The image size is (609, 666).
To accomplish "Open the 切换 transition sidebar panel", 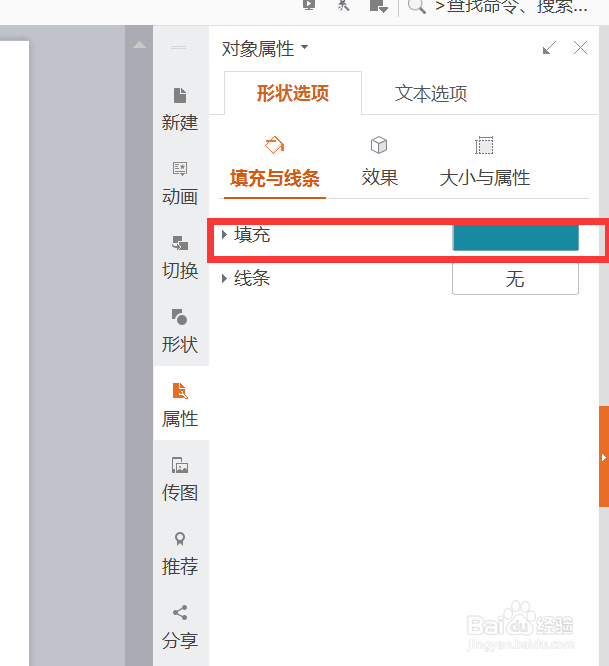I will pyautogui.click(x=180, y=257).
